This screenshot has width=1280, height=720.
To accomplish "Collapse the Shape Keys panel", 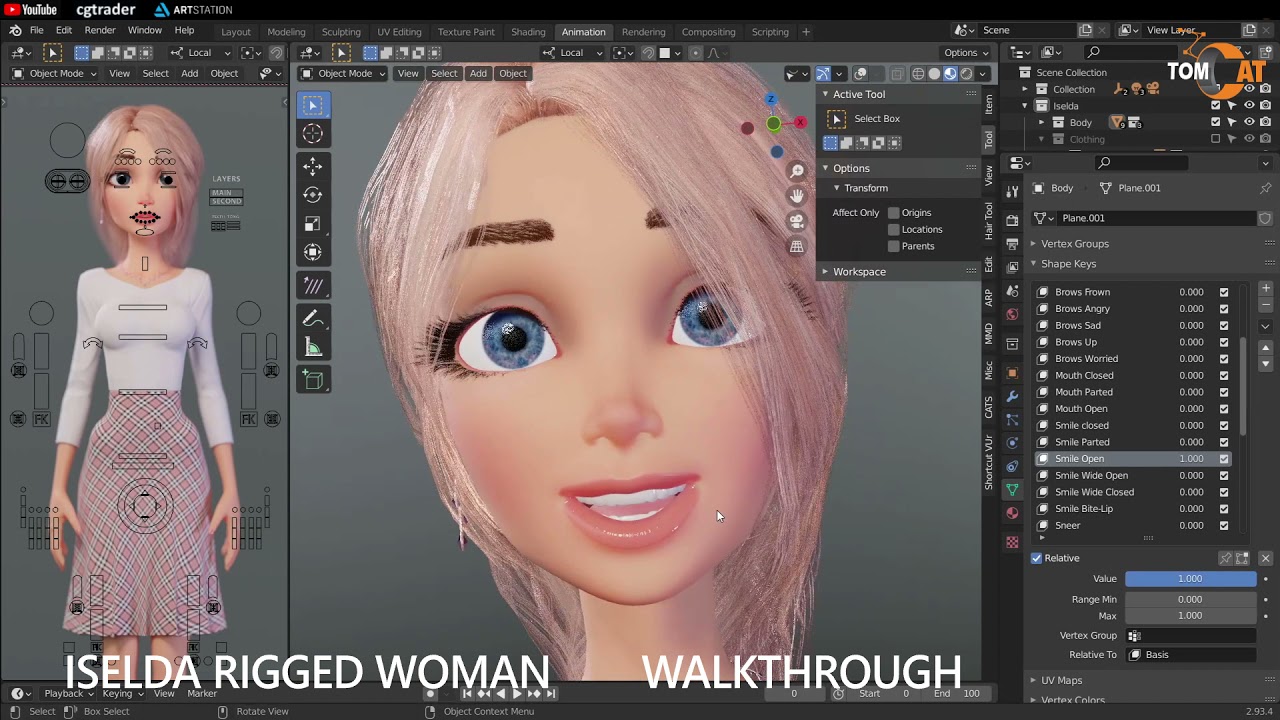I will tap(1069, 264).
